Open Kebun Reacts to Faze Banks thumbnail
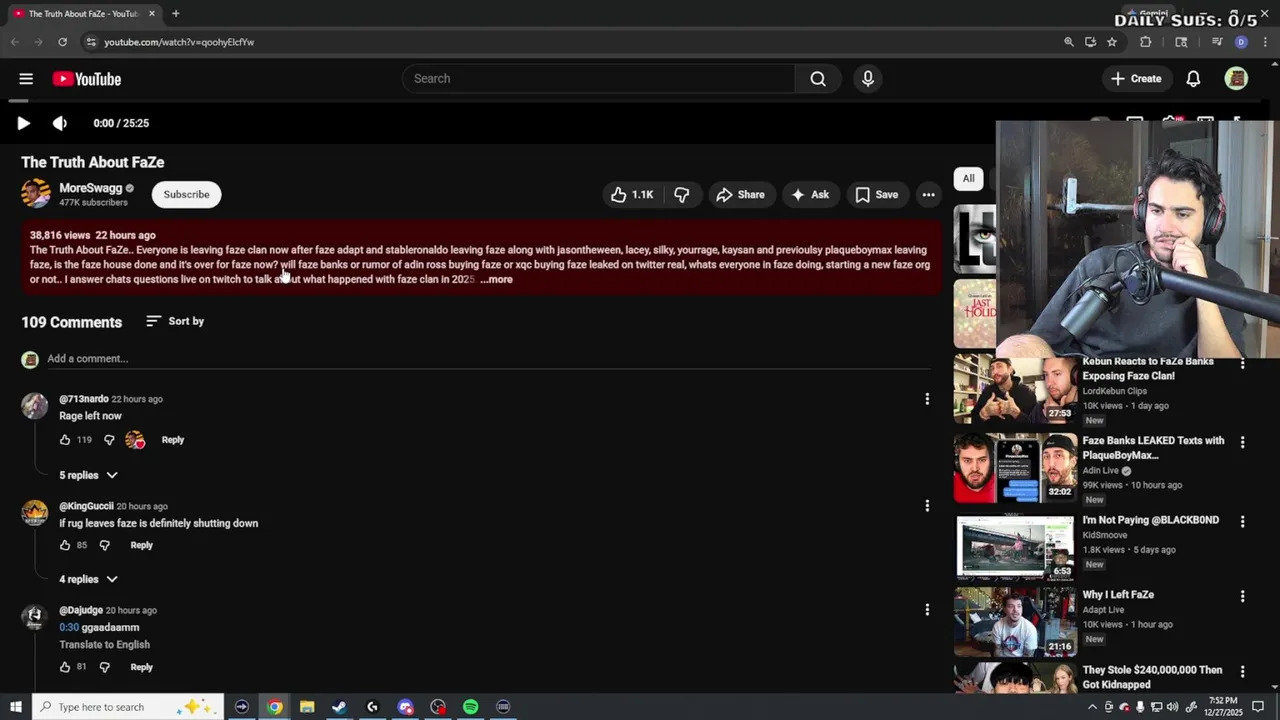1280x720 pixels. coord(1015,388)
